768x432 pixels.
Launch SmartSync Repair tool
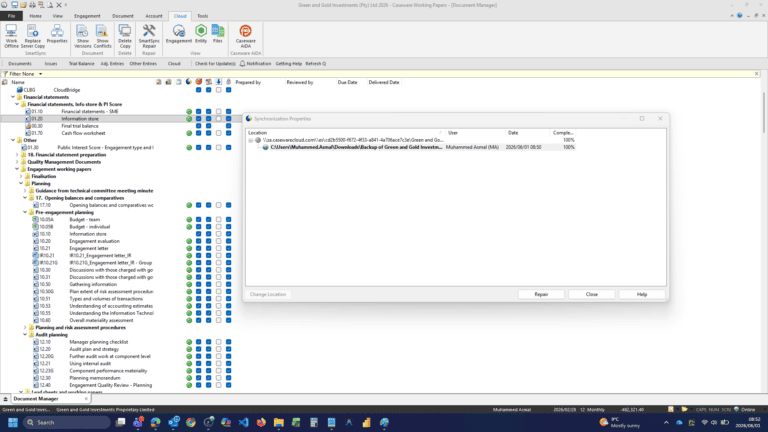tap(149, 36)
